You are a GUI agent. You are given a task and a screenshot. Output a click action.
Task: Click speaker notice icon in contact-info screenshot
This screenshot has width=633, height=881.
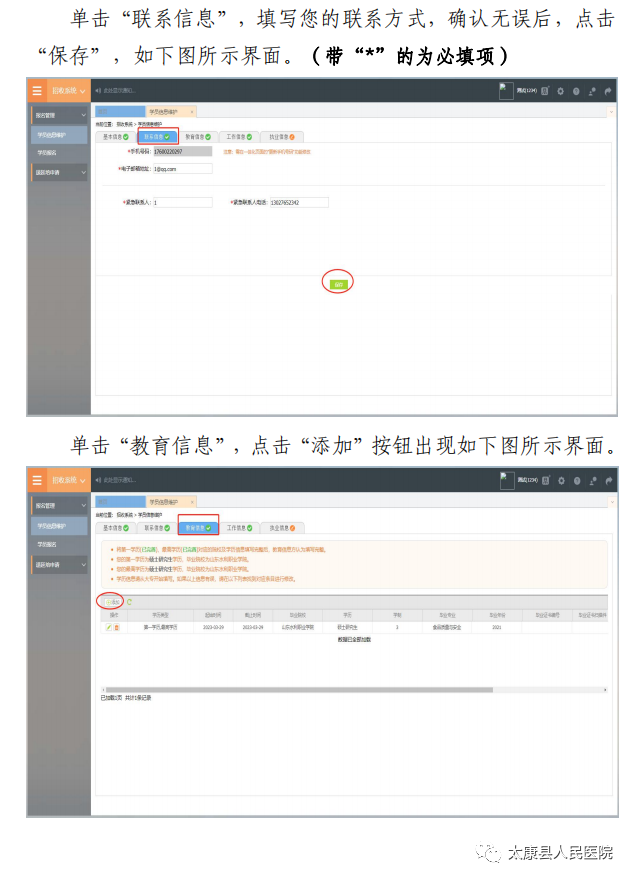(98, 90)
